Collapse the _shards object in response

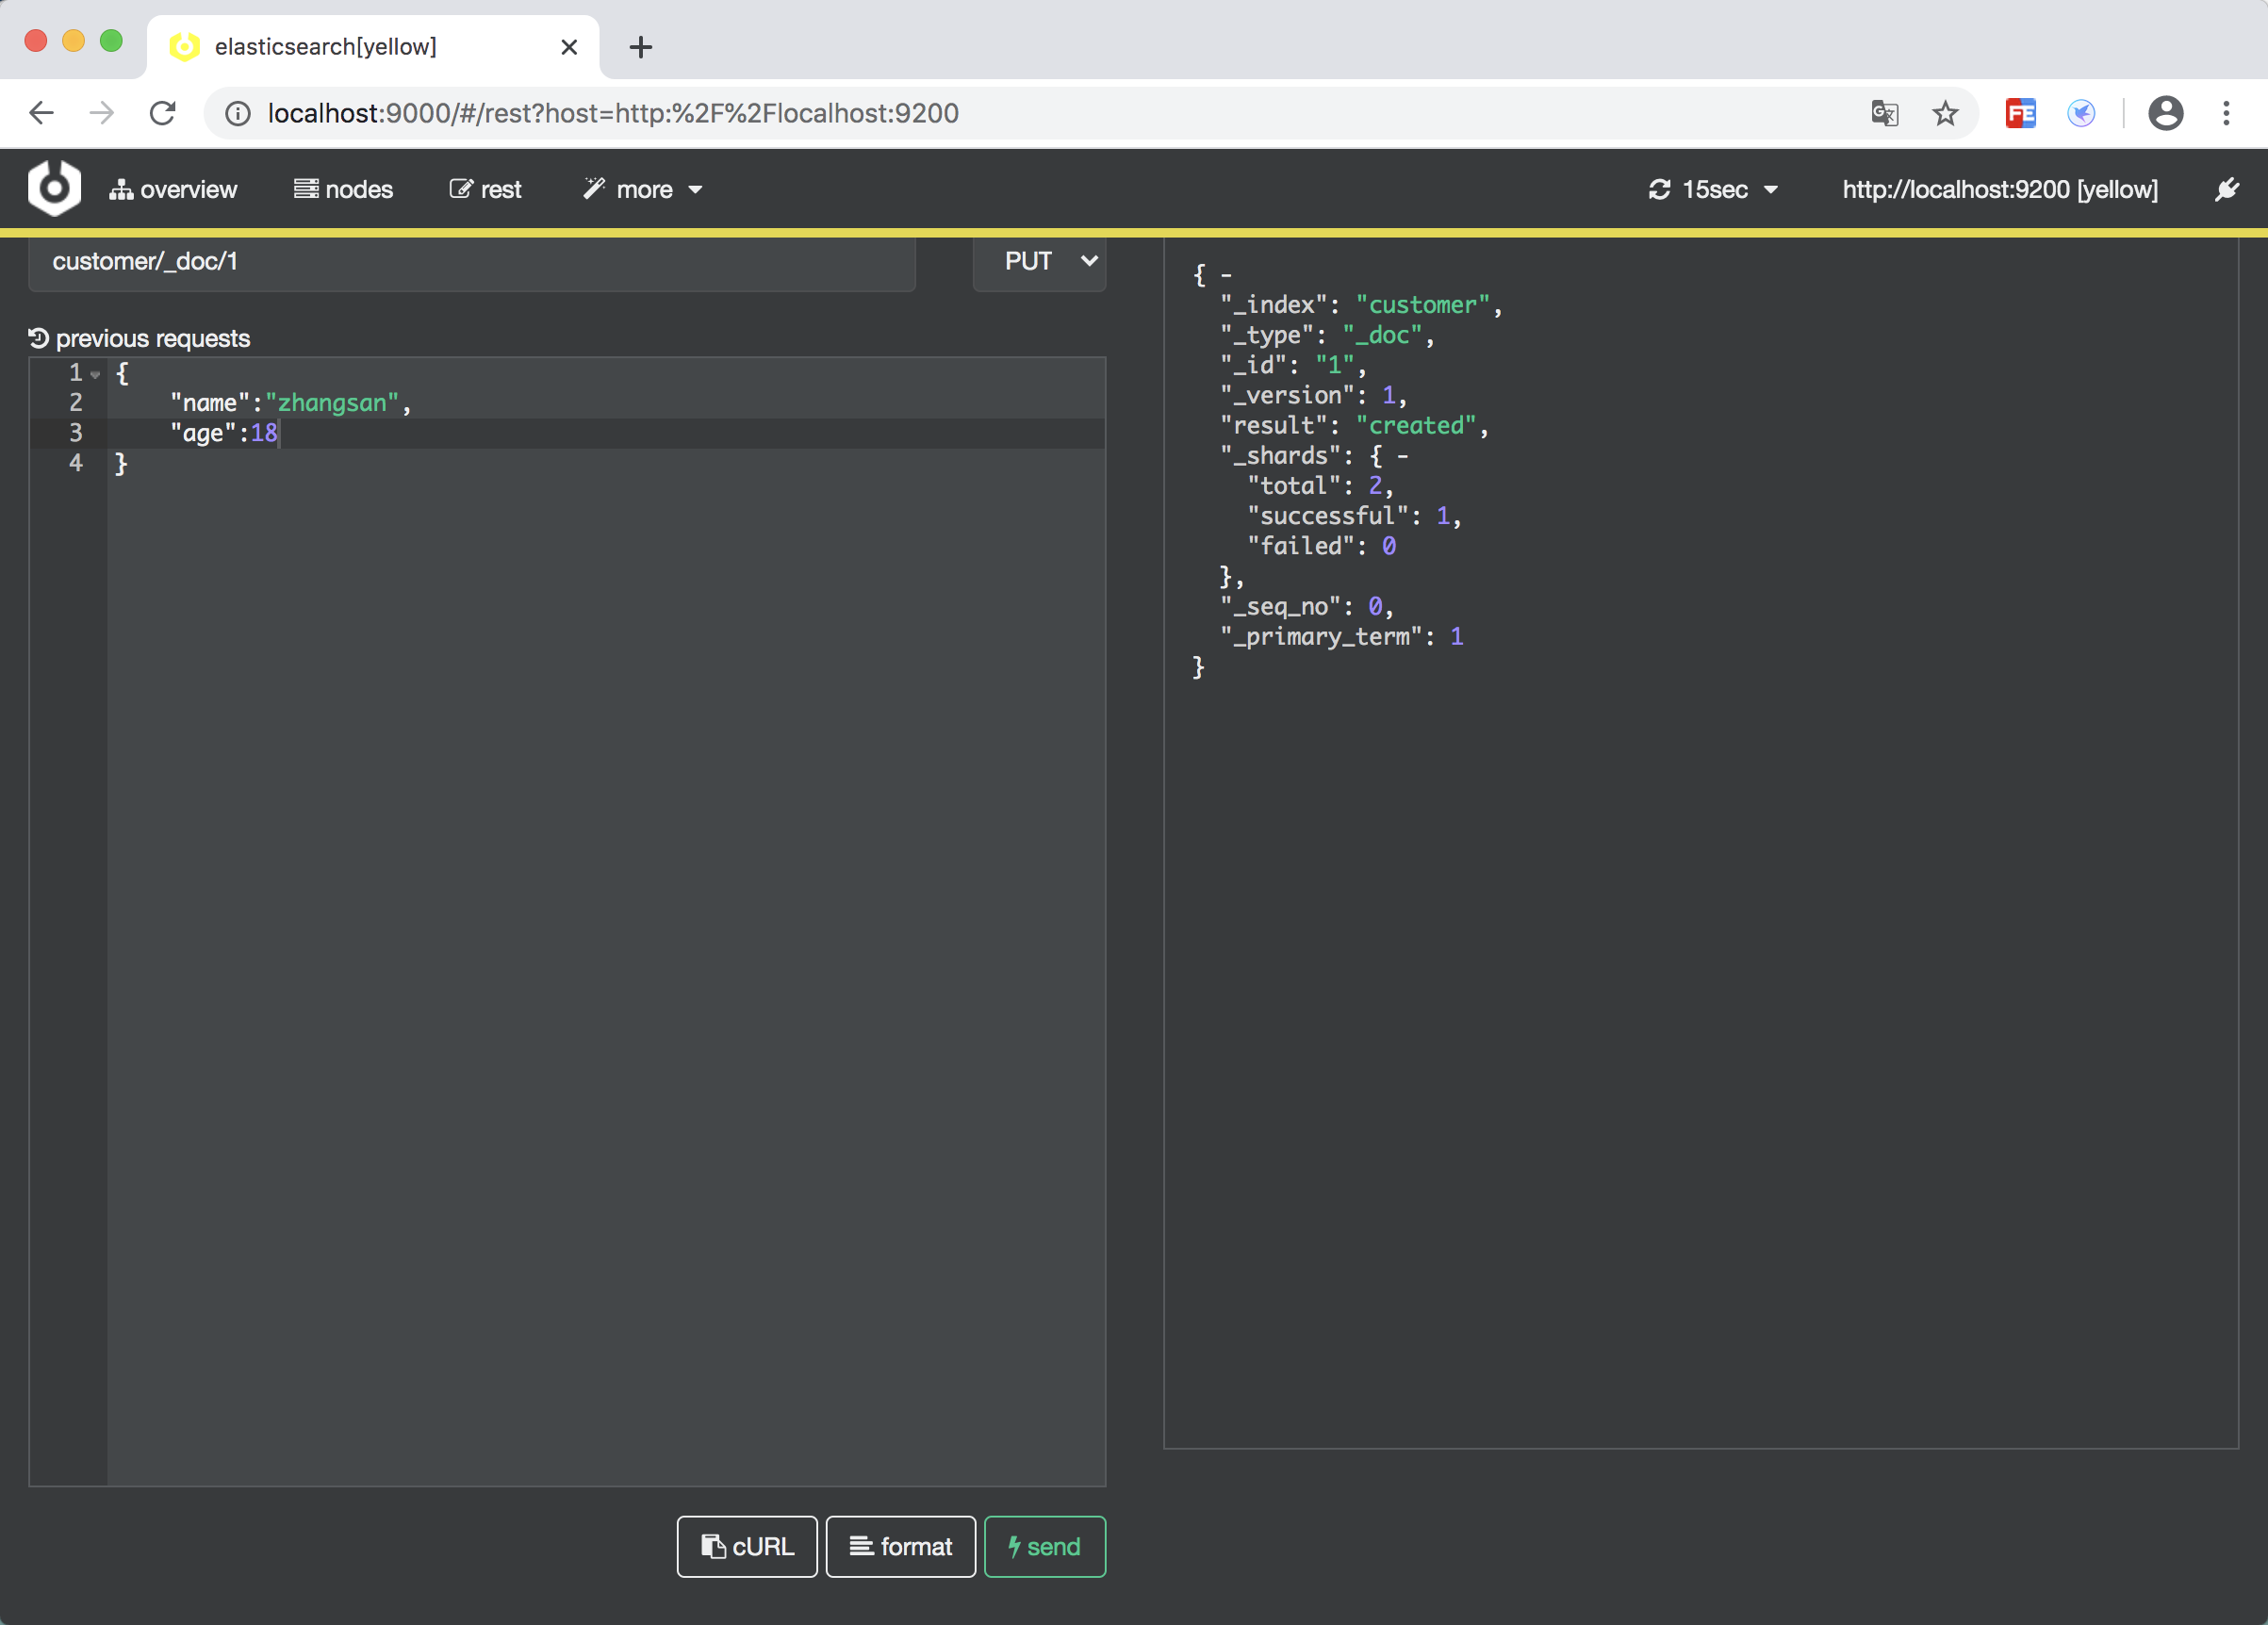point(1403,456)
